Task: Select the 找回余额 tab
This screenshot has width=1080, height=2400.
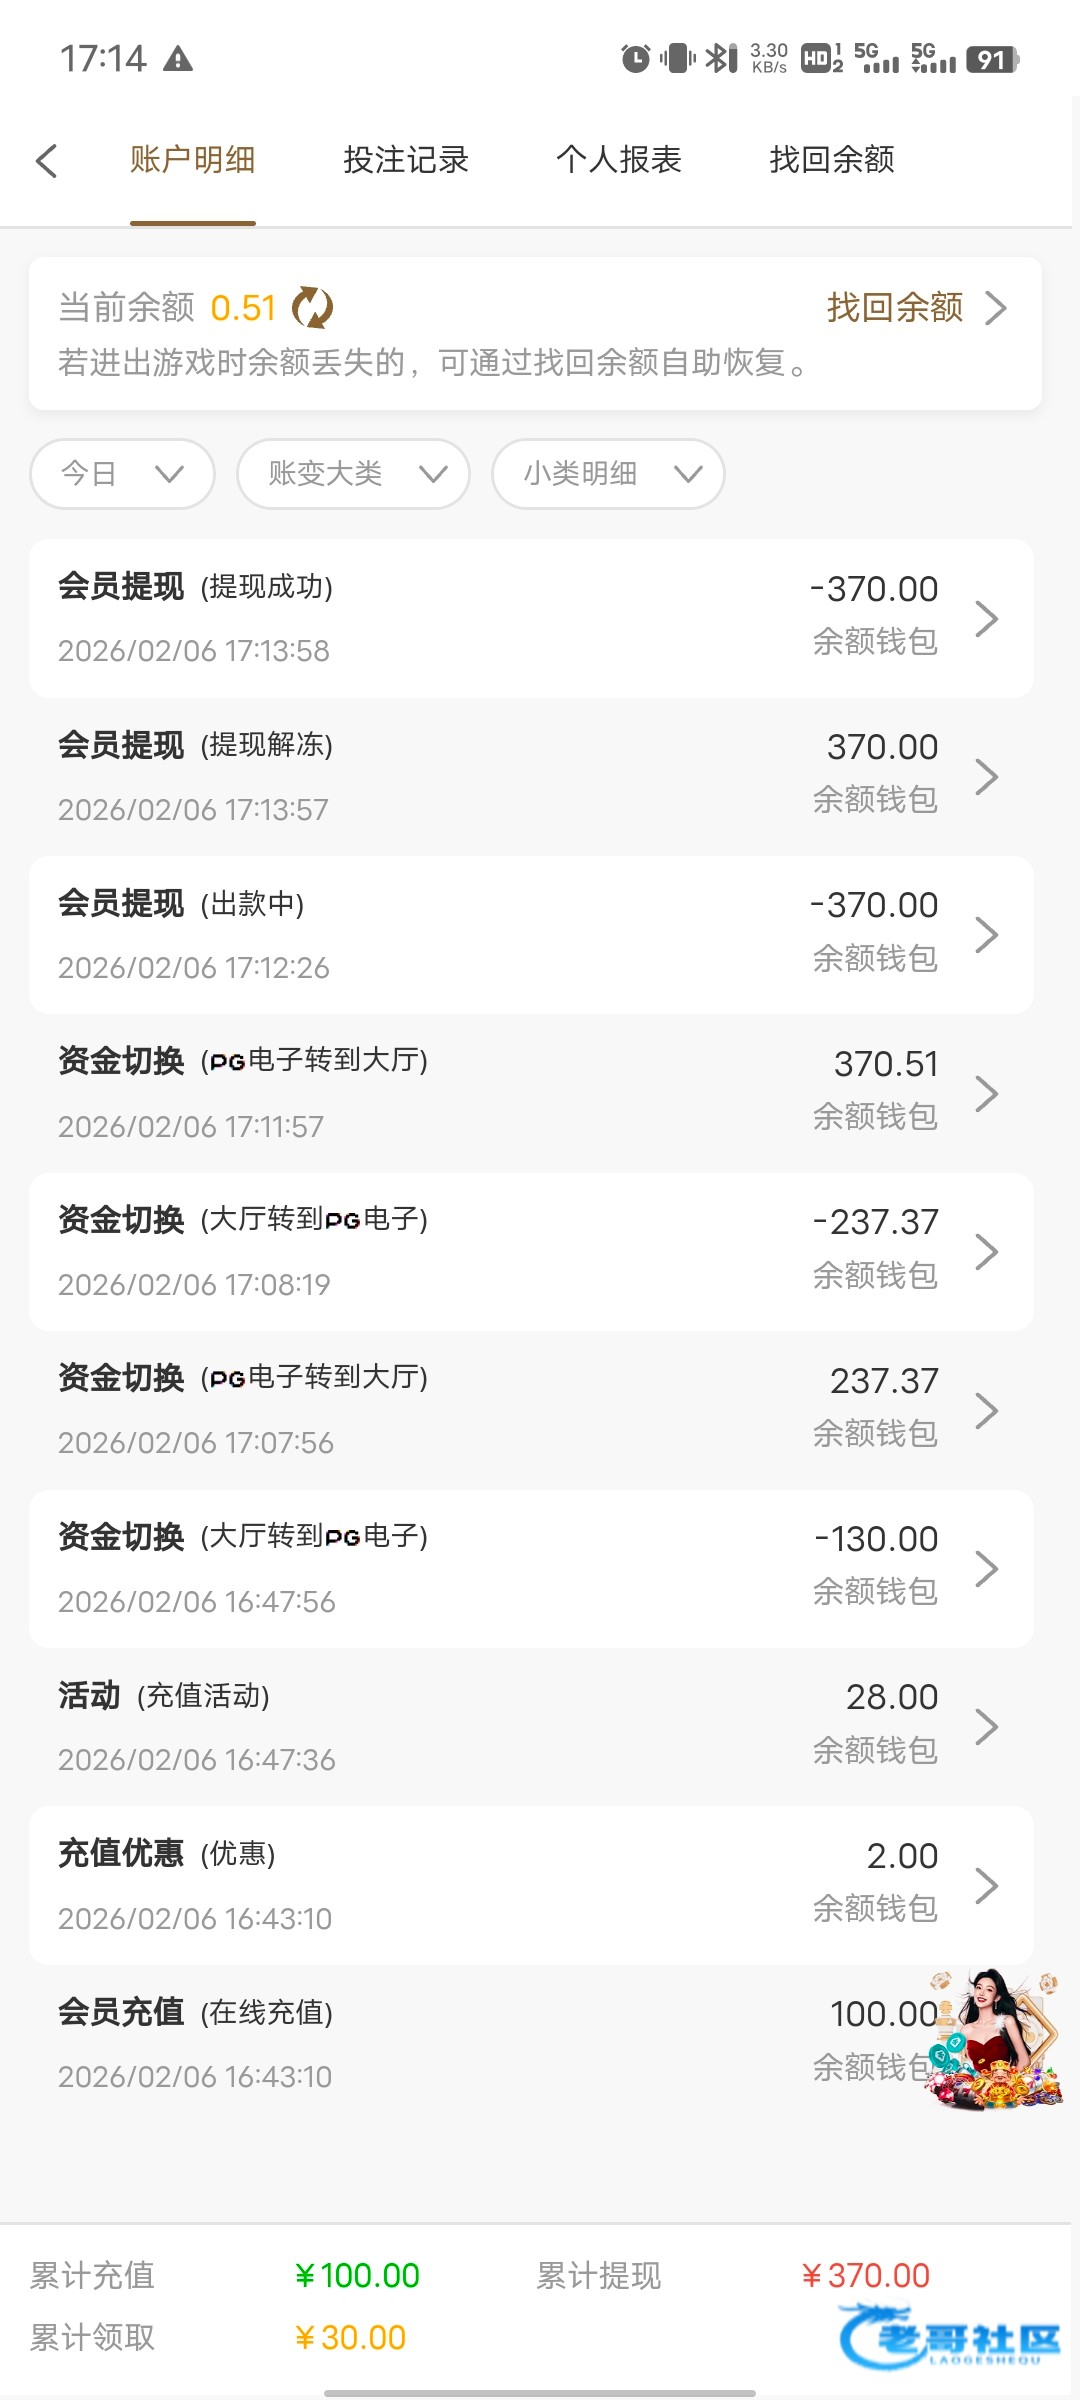Action: [832, 160]
